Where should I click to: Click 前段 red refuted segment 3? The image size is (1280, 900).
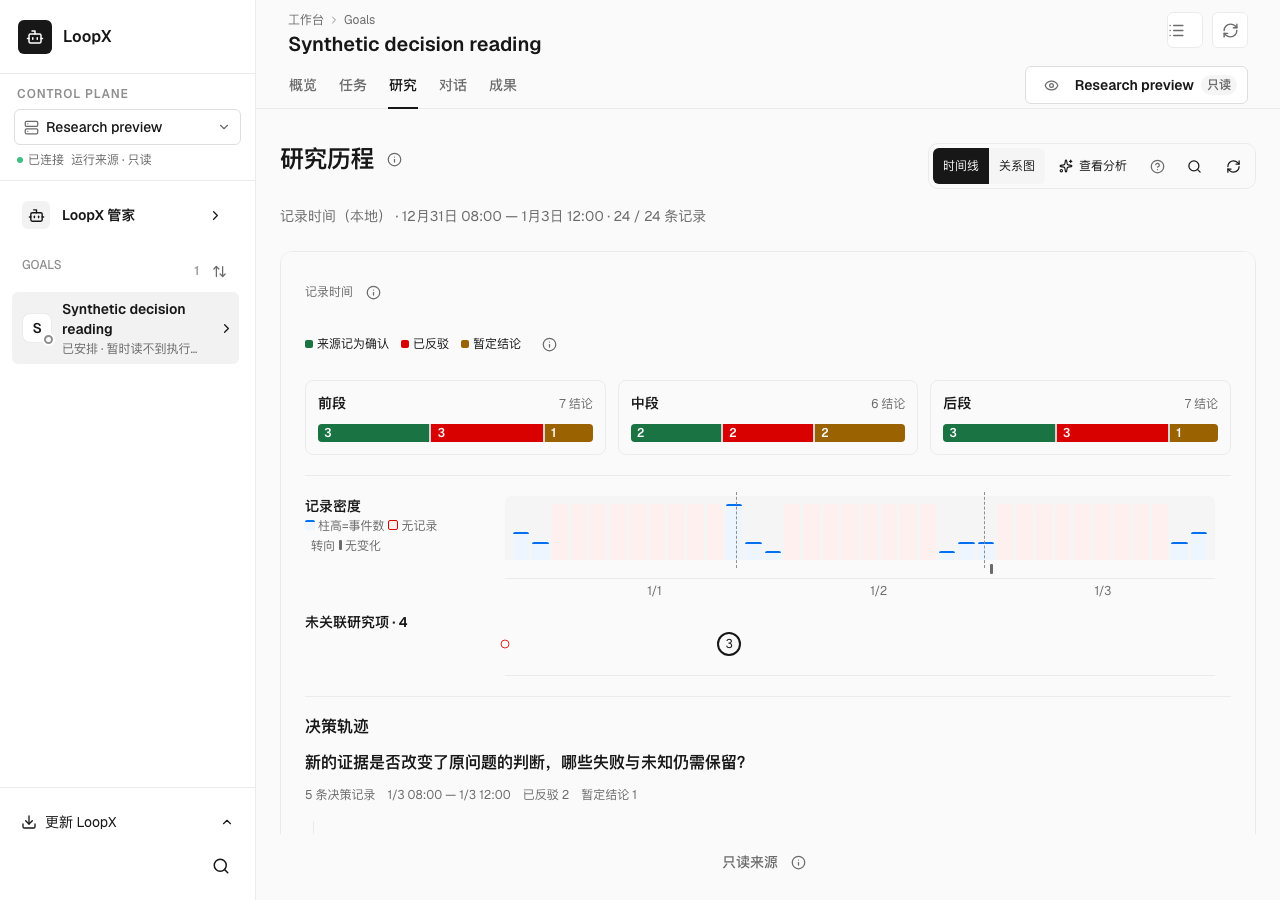click(x=487, y=433)
